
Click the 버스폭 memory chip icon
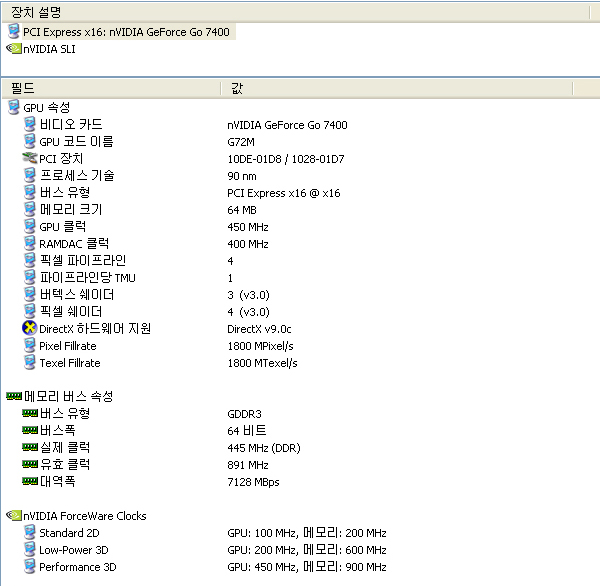click(30, 430)
